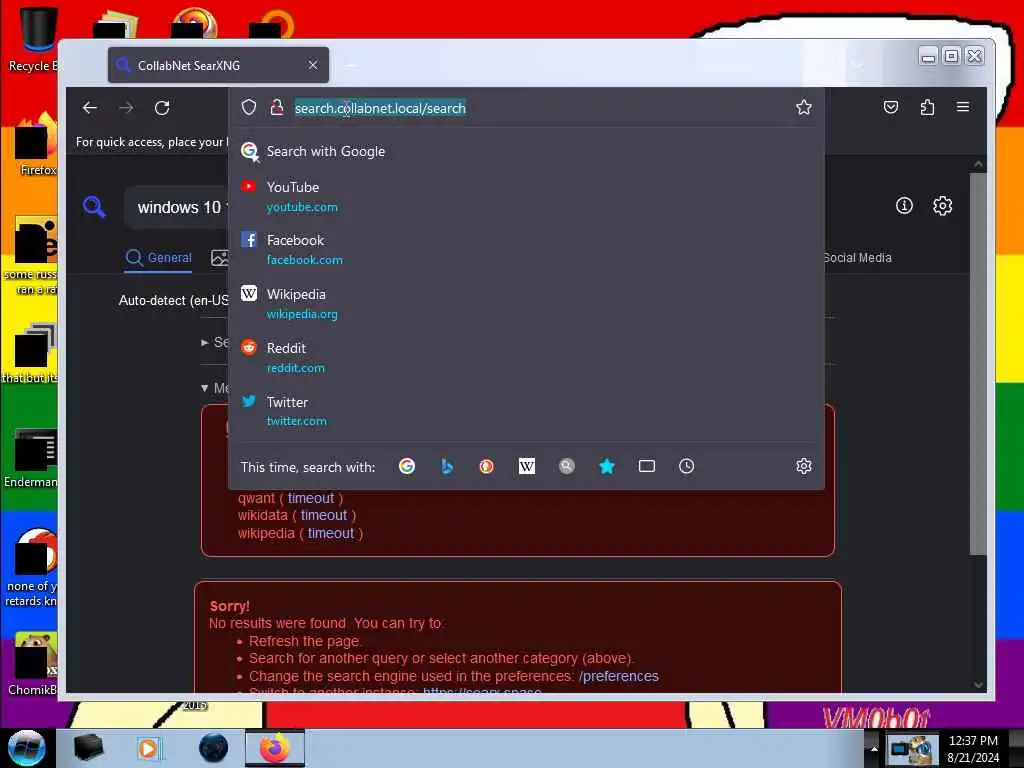
Task: Click the page vertical scrollbar
Action: pos(978,364)
